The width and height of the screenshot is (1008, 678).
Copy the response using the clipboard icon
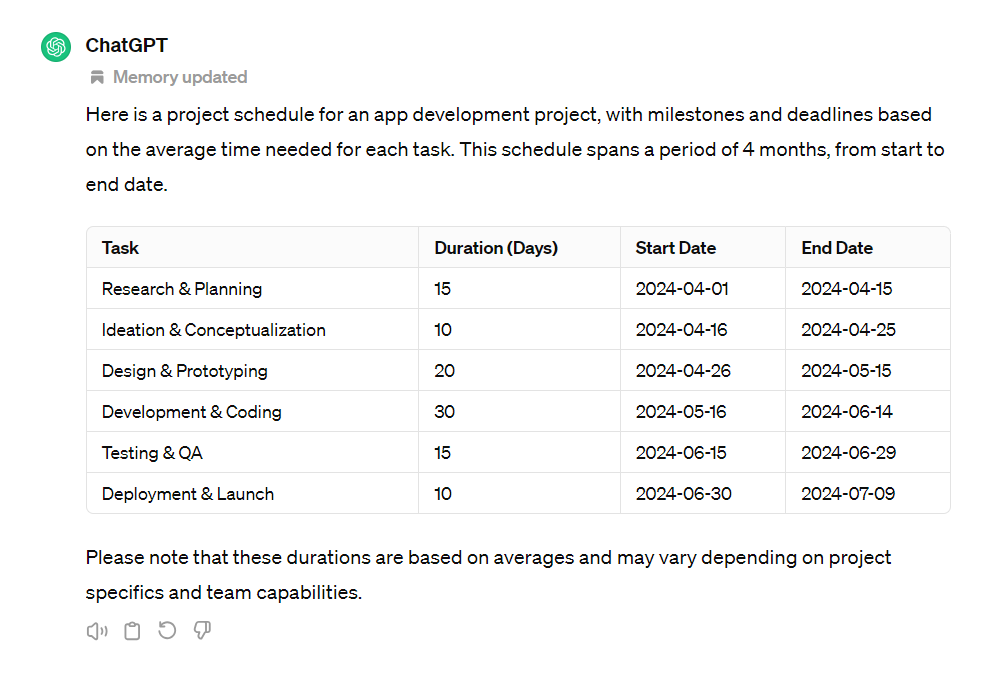[132, 630]
